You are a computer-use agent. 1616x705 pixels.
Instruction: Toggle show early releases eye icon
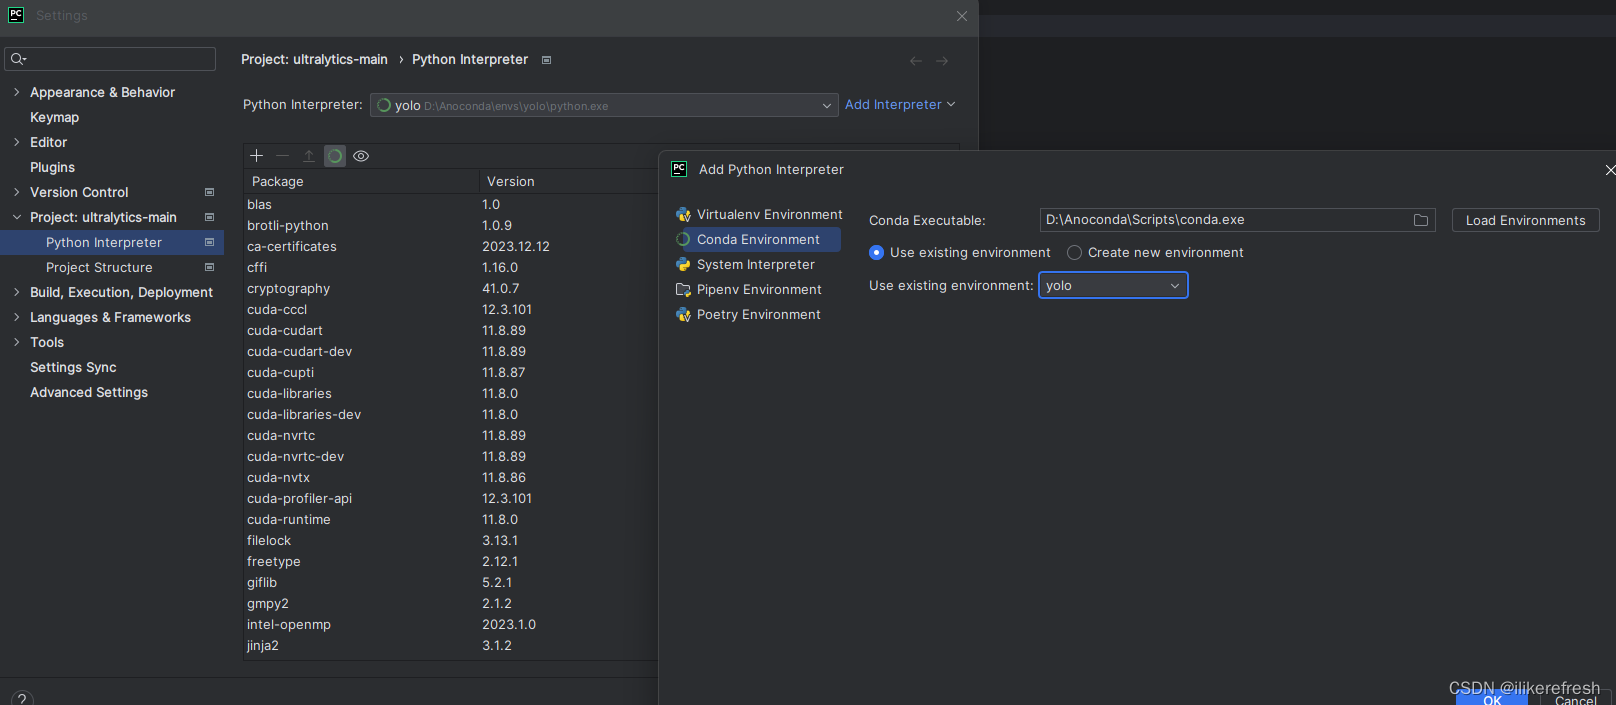[361, 156]
